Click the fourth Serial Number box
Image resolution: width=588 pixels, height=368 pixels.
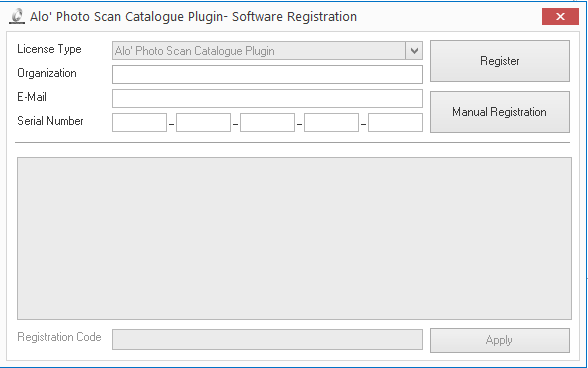coord(331,123)
